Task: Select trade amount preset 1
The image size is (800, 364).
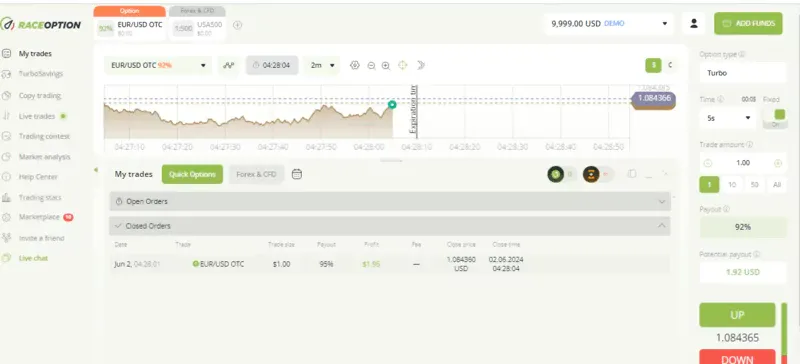Action: click(x=709, y=185)
